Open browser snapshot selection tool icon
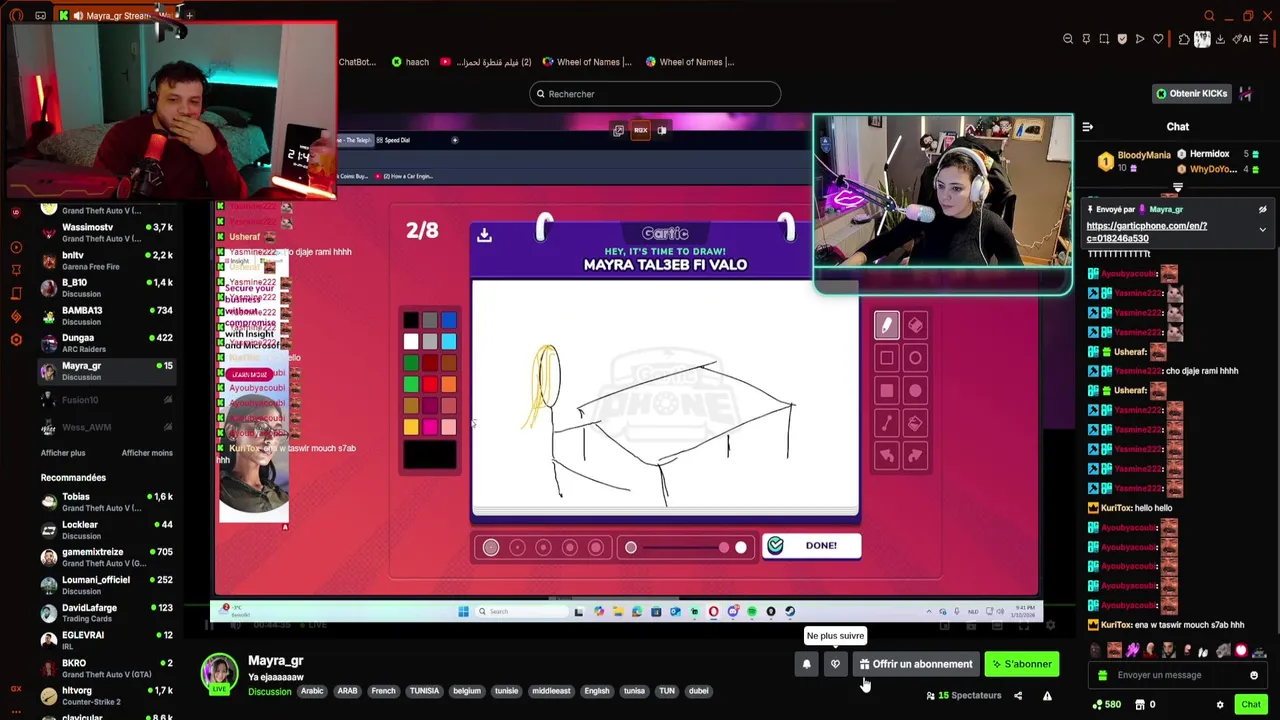1280x720 pixels. (1104, 39)
